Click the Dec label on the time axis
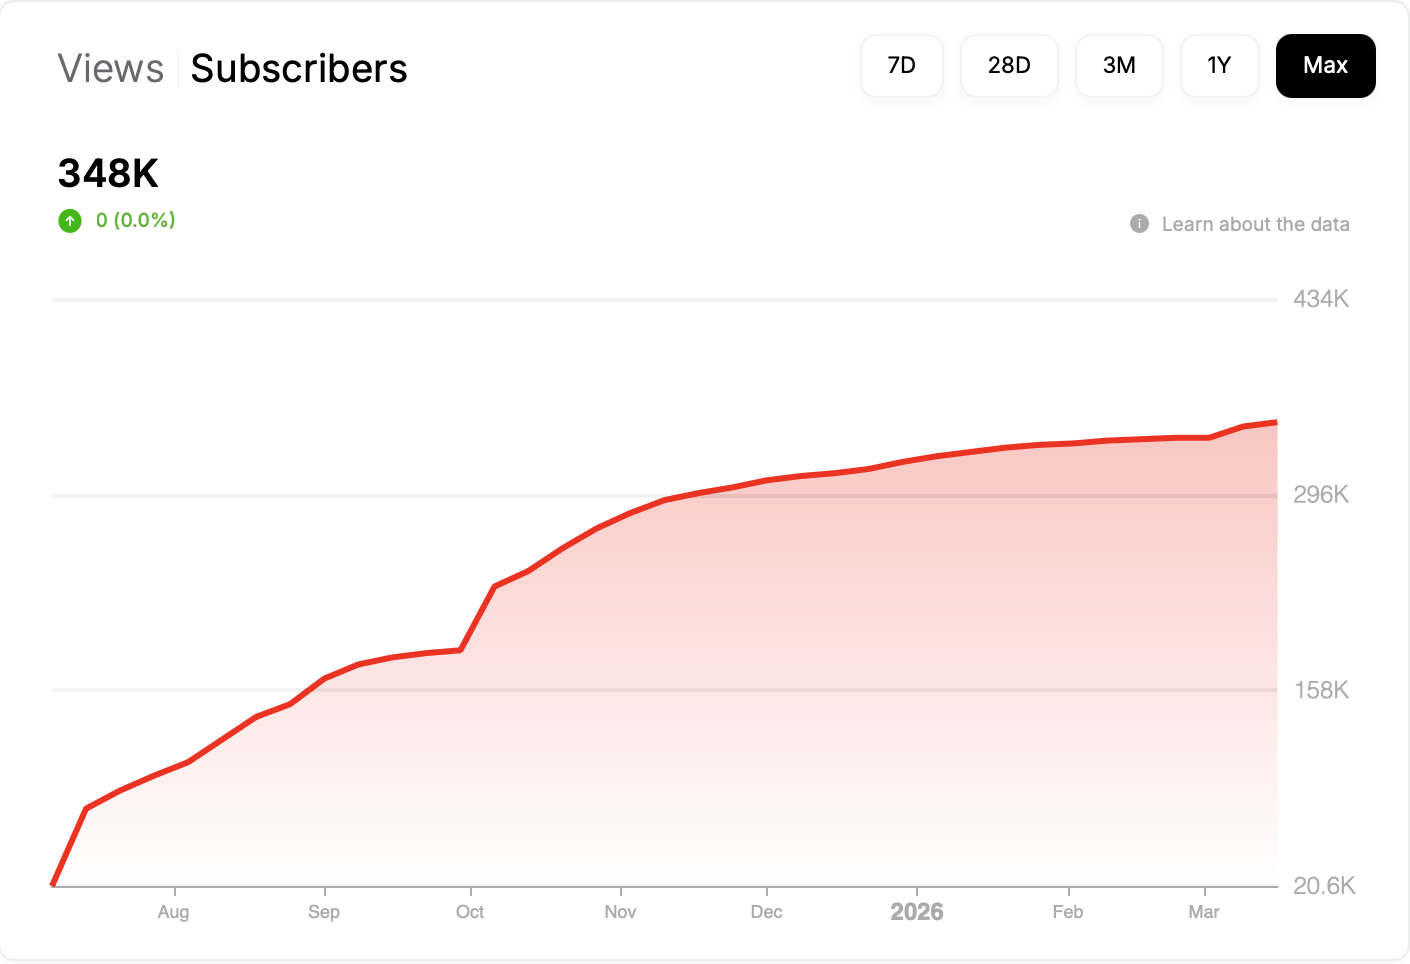 coord(766,912)
